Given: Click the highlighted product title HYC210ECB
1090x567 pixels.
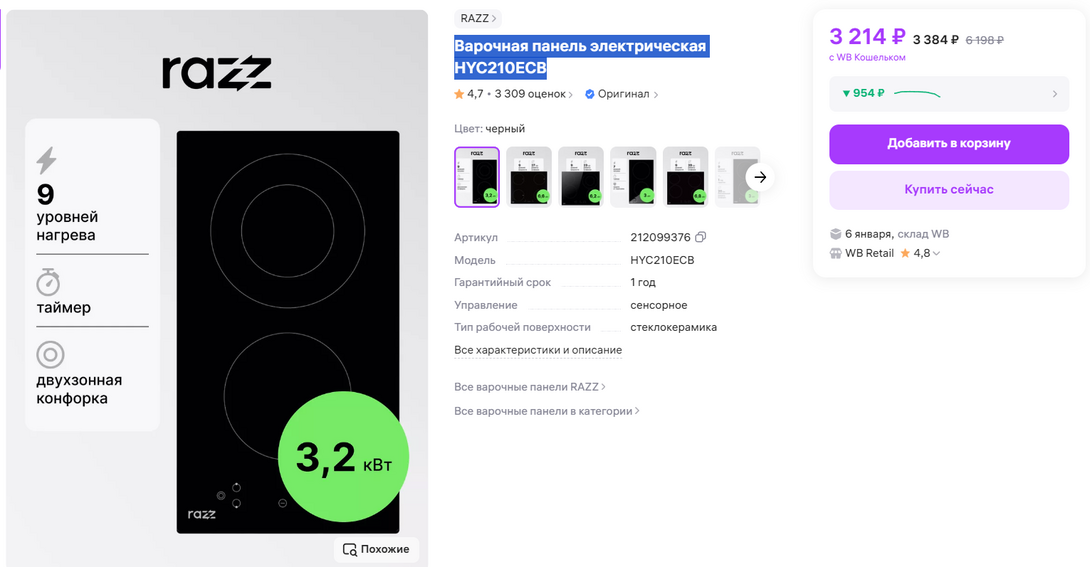Looking at the screenshot, I should [x=580, y=57].
